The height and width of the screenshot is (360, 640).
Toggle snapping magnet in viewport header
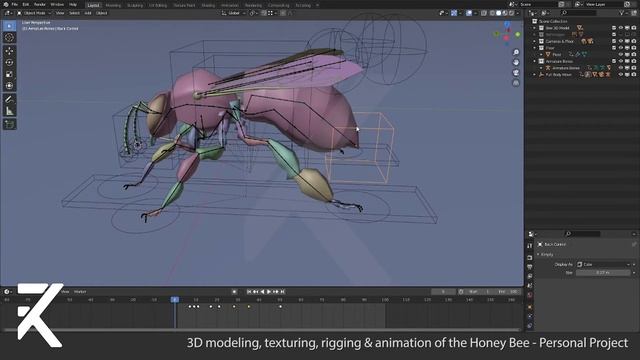[264, 13]
